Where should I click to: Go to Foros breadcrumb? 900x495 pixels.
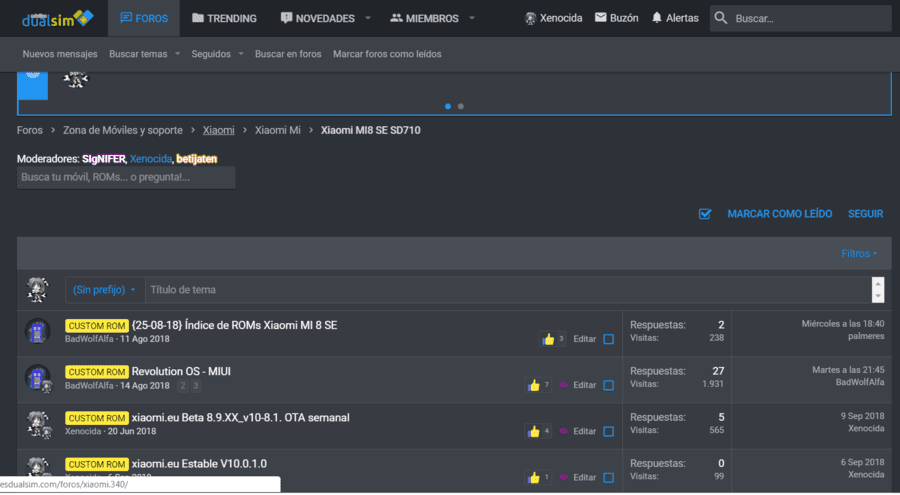coord(30,130)
